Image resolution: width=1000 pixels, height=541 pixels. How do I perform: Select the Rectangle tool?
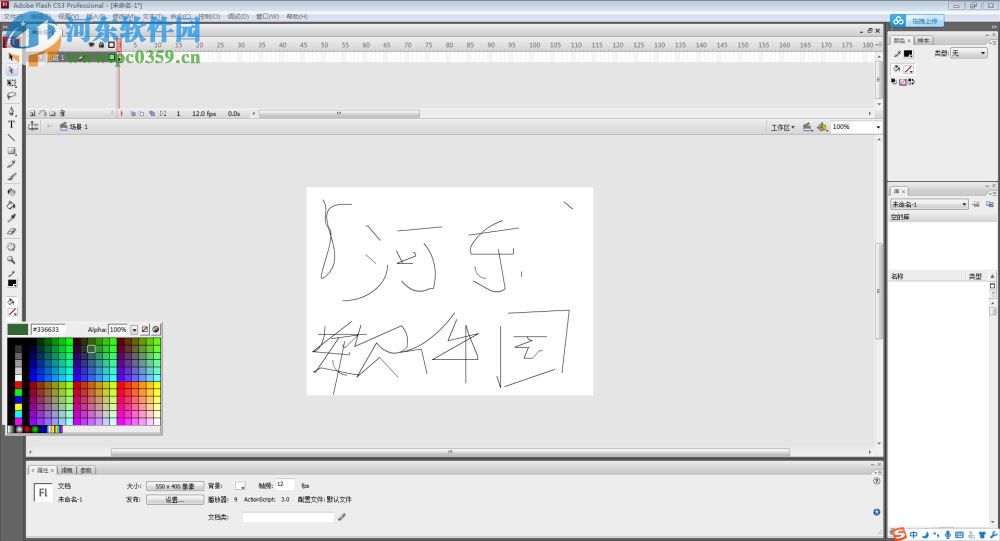11,151
